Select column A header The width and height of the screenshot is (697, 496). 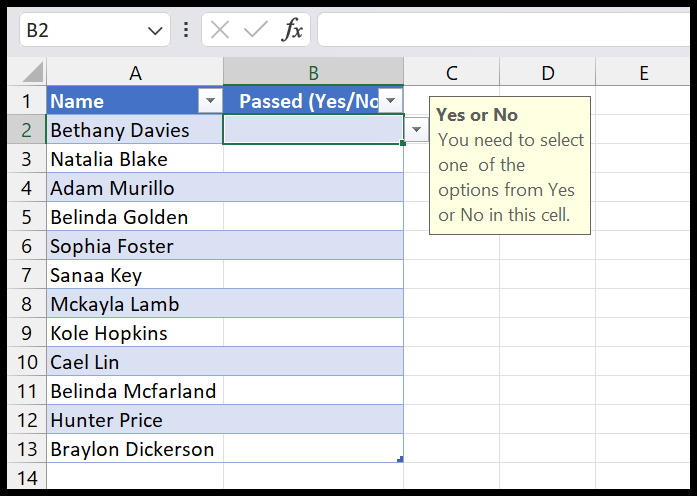[135, 72]
